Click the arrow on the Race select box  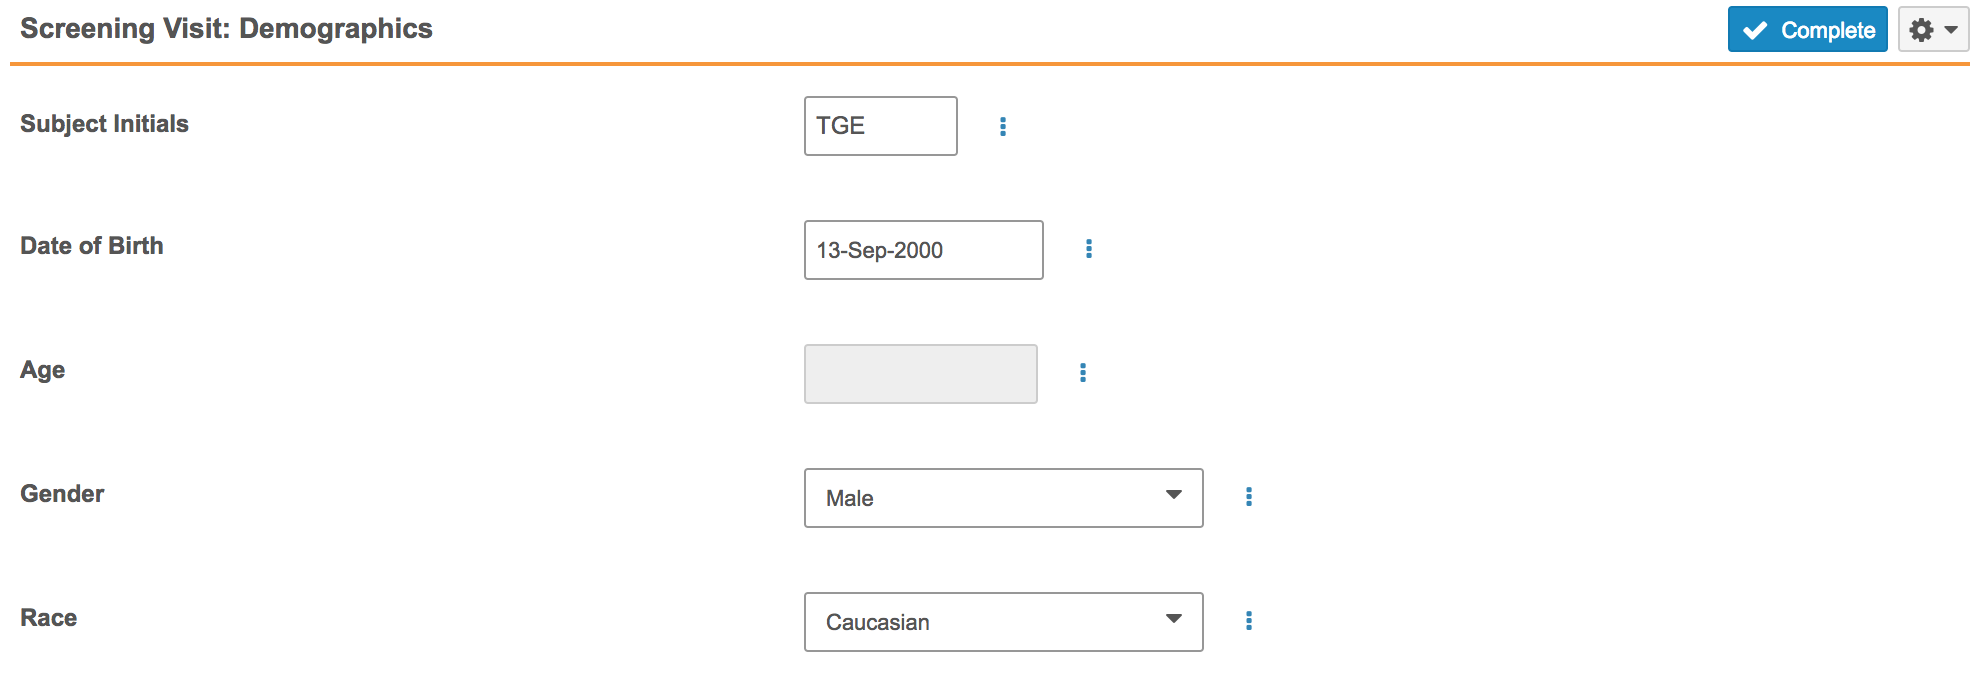tap(1174, 619)
